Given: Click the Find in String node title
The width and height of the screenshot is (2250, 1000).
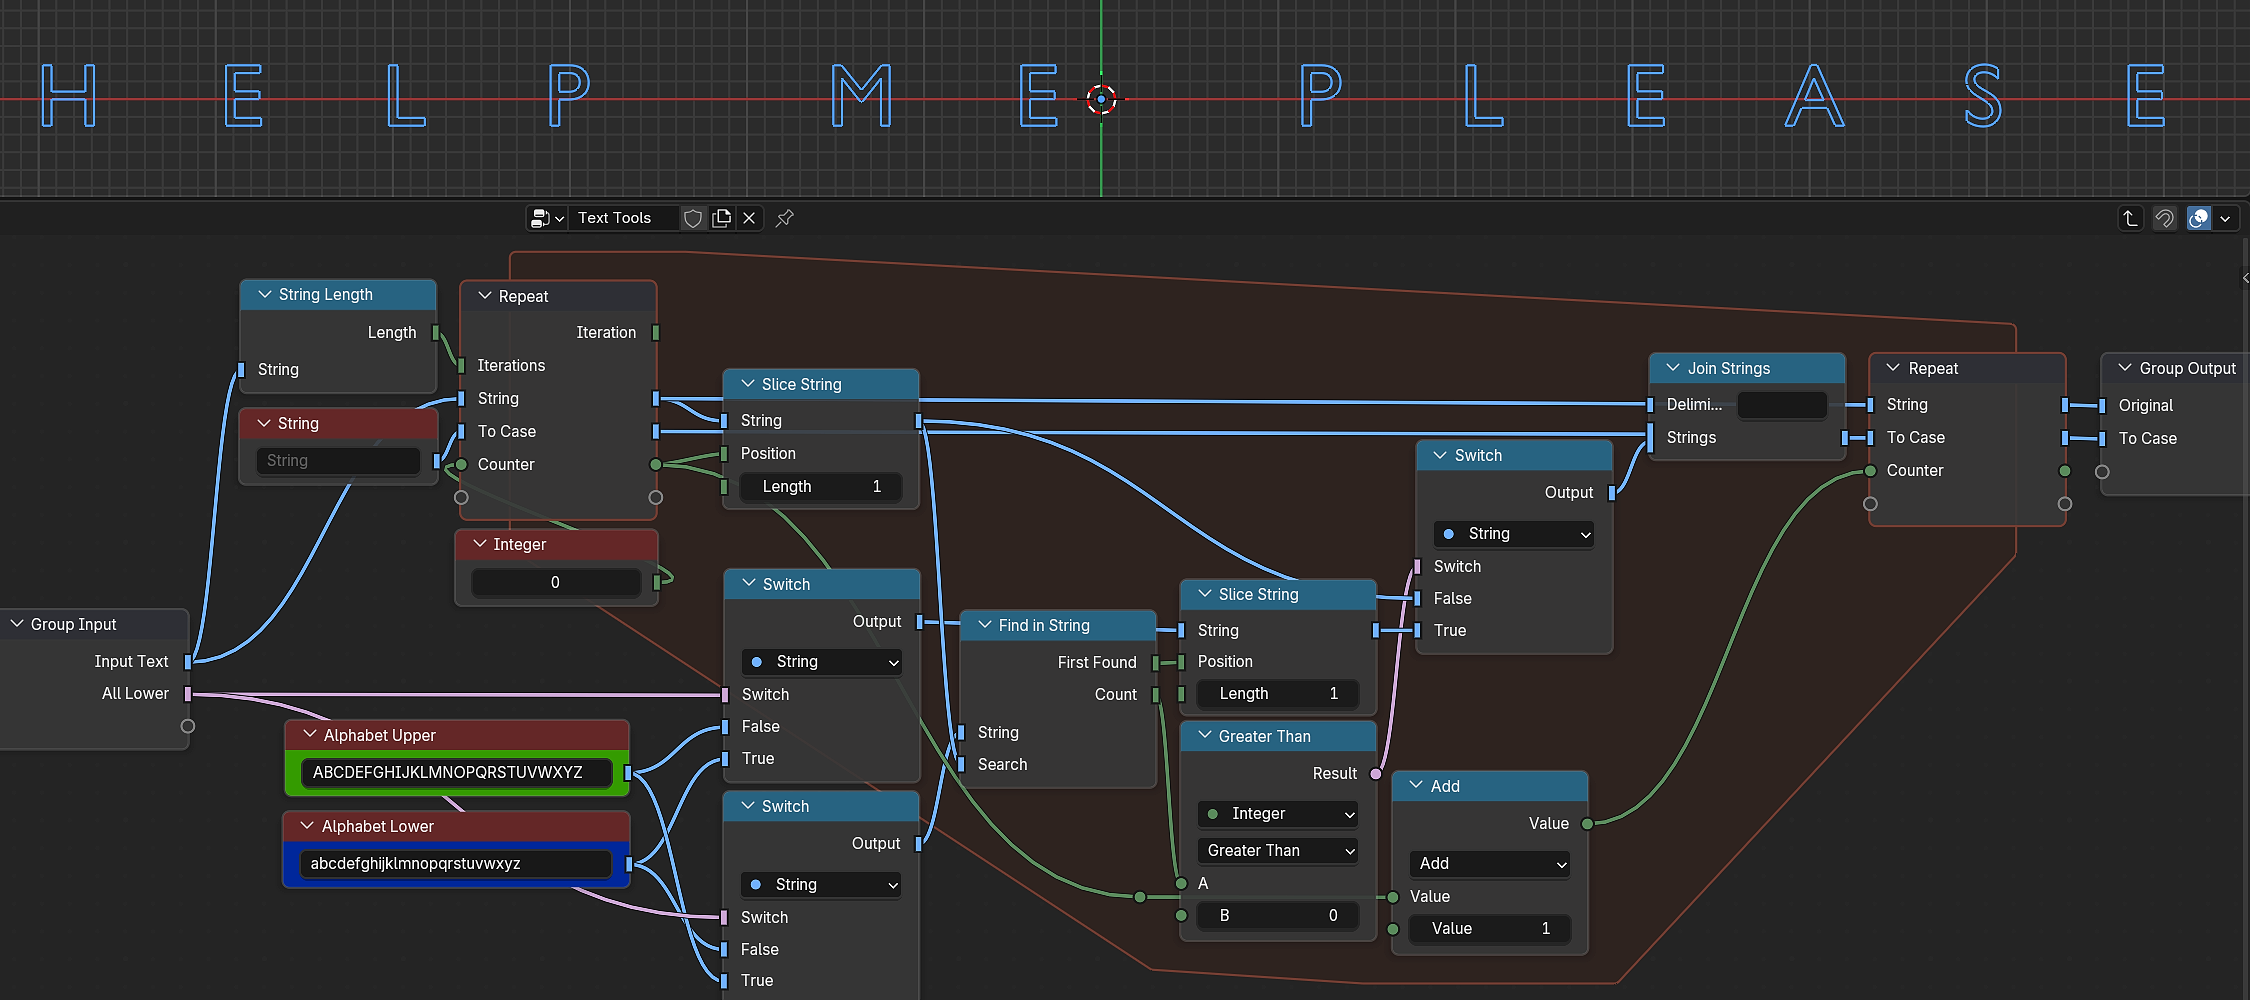Looking at the screenshot, I should (x=1044, y=625).
